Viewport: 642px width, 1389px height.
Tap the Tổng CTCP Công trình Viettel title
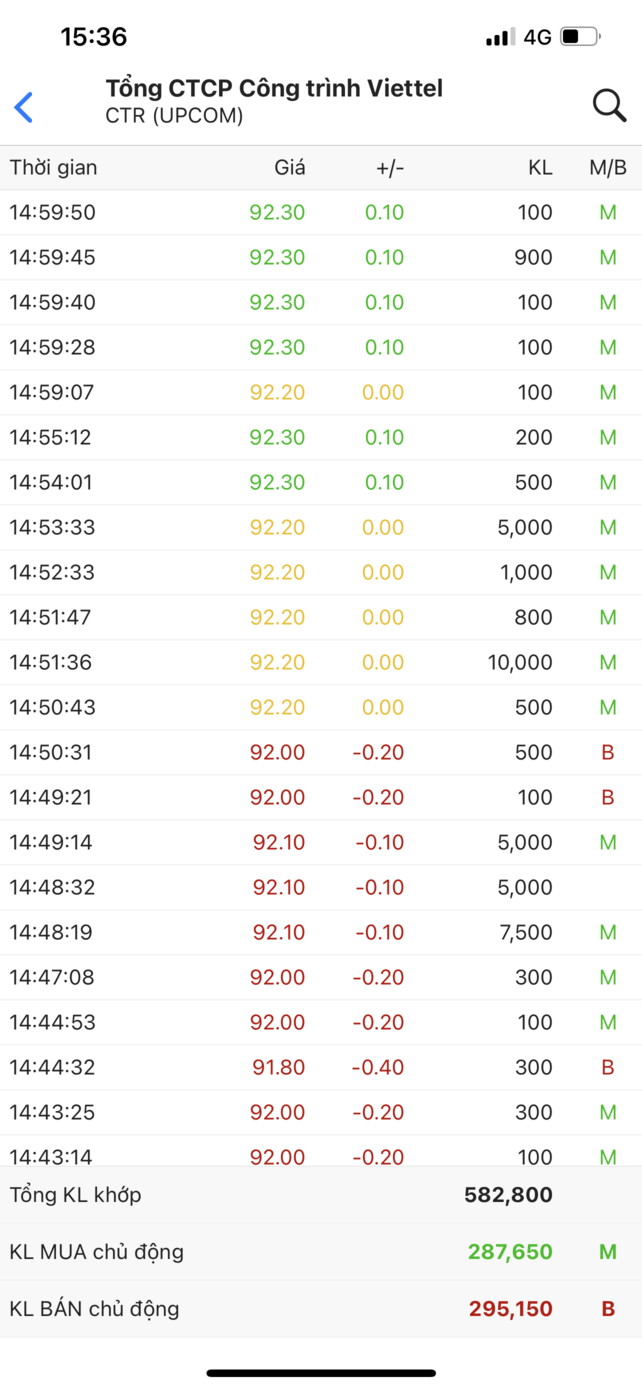click(x=274, y=89)
